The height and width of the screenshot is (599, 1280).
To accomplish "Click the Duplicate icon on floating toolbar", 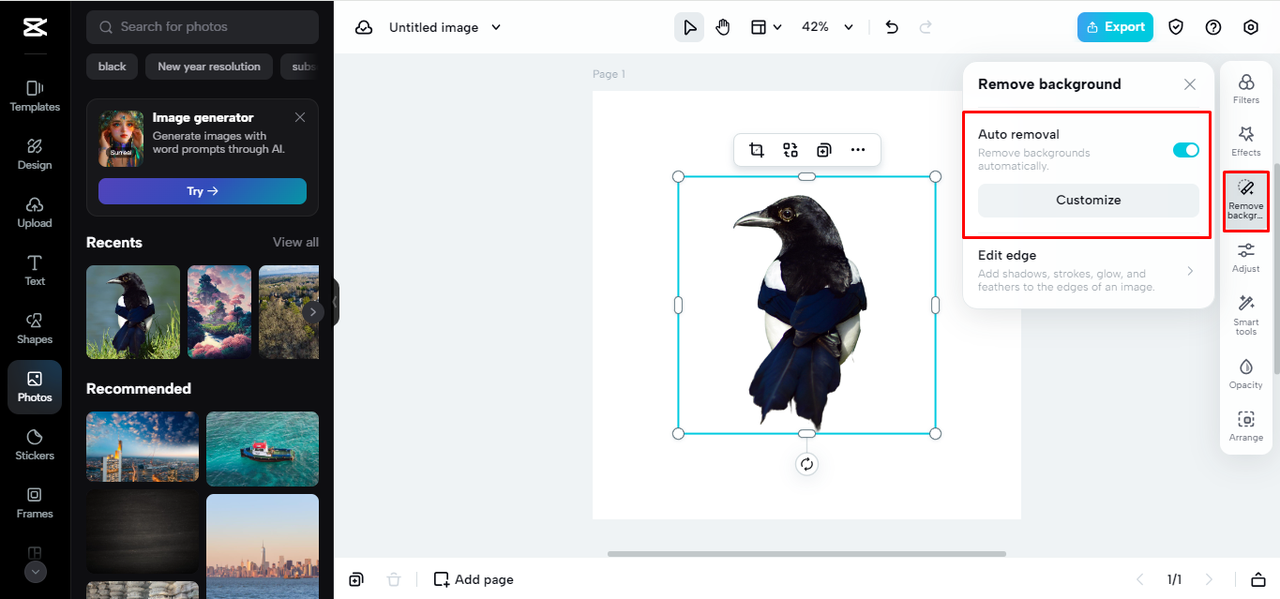I will point(823,150).
